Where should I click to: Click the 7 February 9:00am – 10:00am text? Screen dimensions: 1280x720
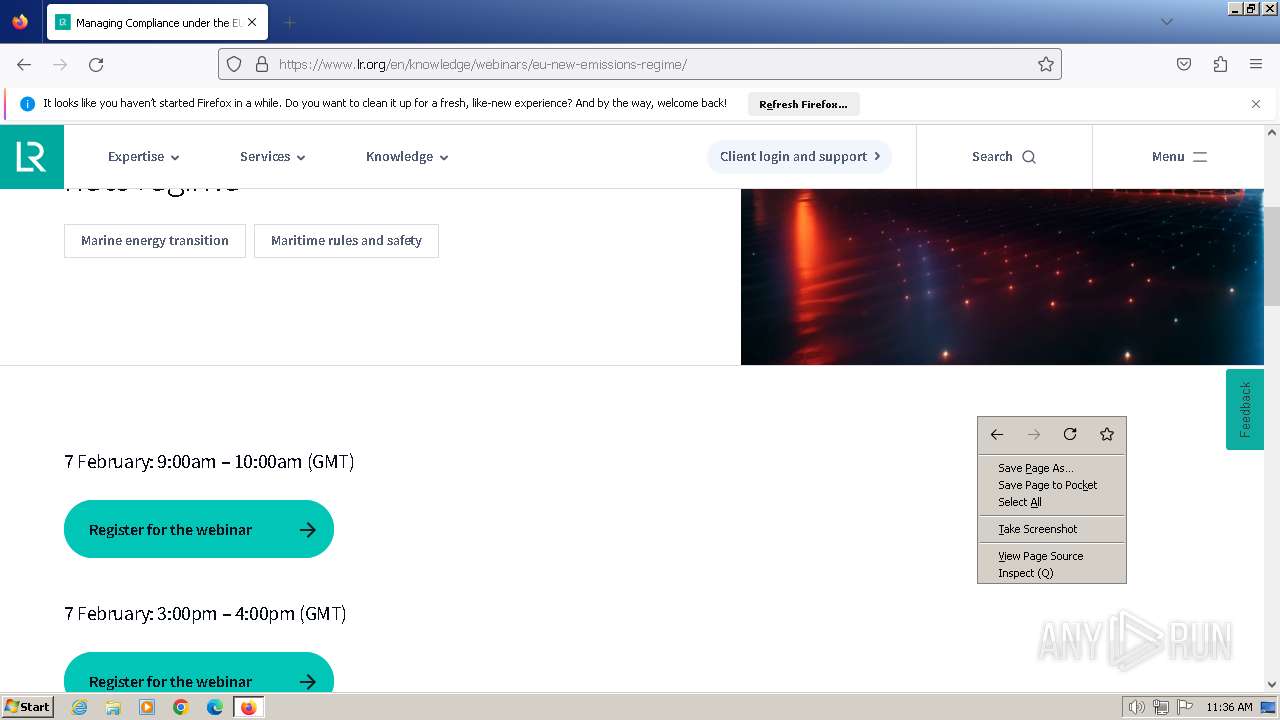coord(209,461)
